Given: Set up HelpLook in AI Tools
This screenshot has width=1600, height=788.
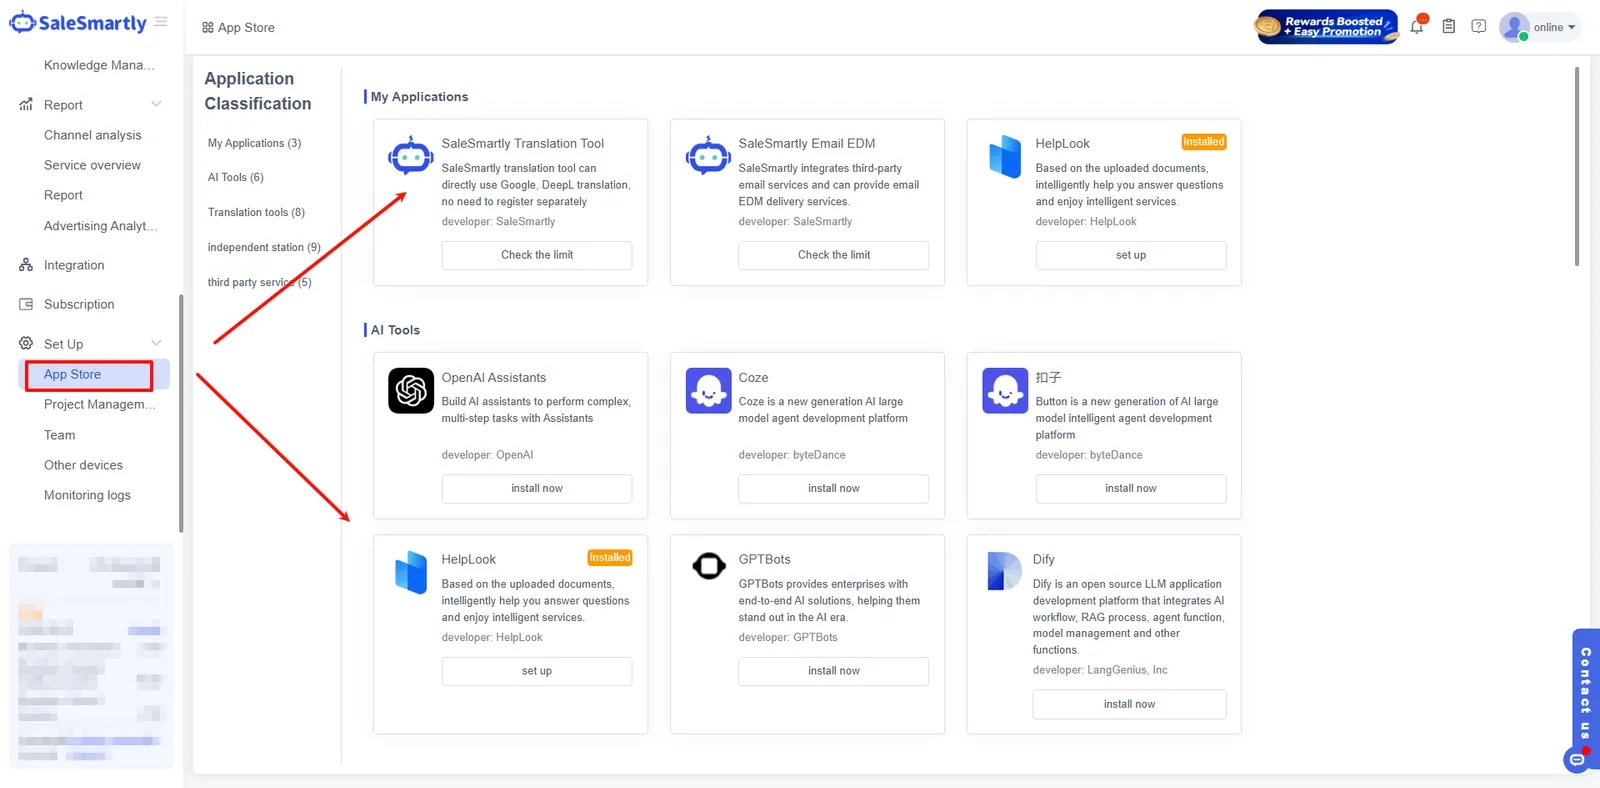Looking at the screenshot, I should point(537,671).
